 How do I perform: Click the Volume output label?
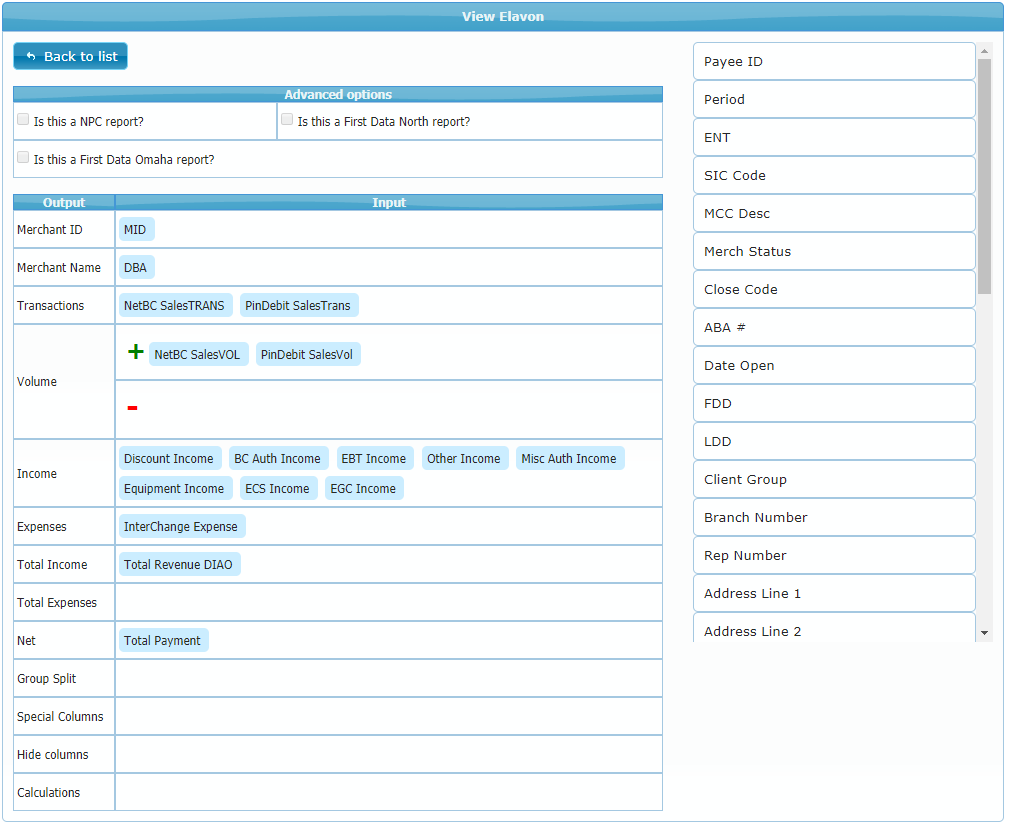[x=37, y=382]
